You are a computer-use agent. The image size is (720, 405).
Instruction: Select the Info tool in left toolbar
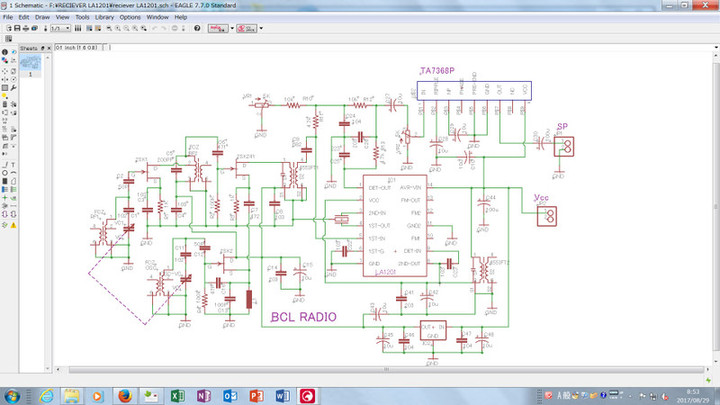pyautogui.click(x=5, y=52)
